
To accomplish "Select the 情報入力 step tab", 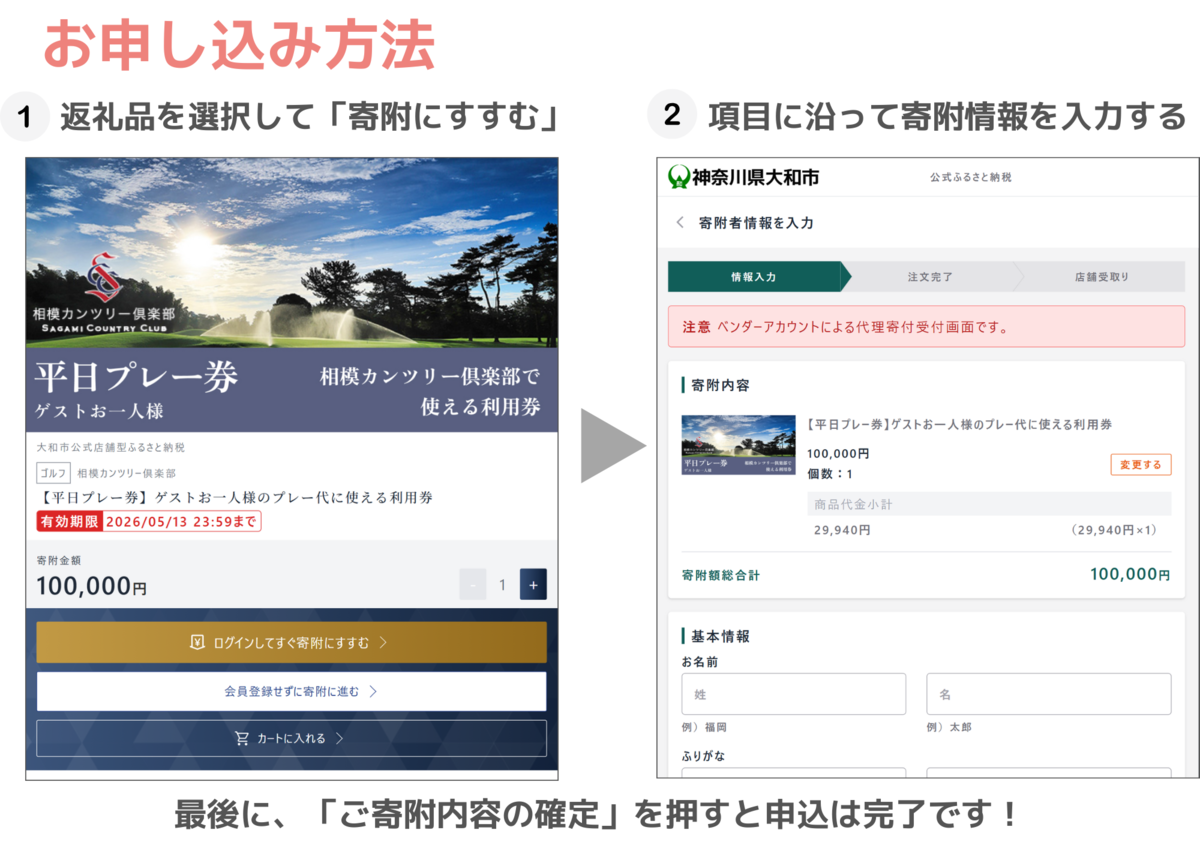I will click(x=754, y=277).
